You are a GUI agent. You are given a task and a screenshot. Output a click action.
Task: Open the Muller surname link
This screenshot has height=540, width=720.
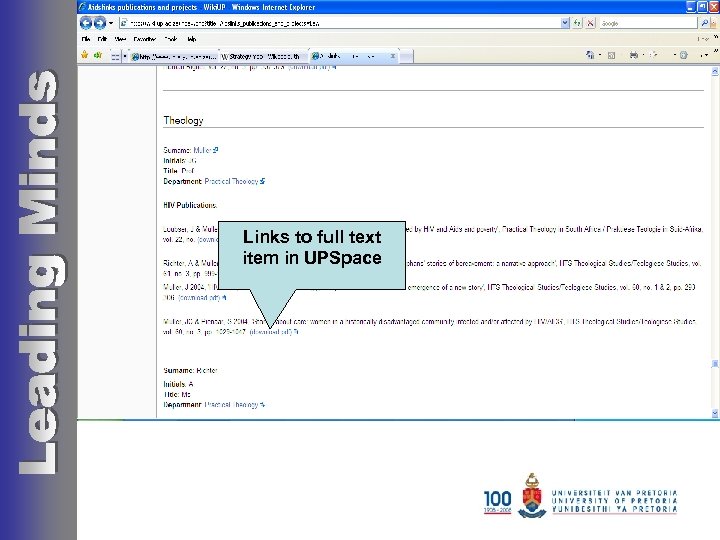coord(205,150)
